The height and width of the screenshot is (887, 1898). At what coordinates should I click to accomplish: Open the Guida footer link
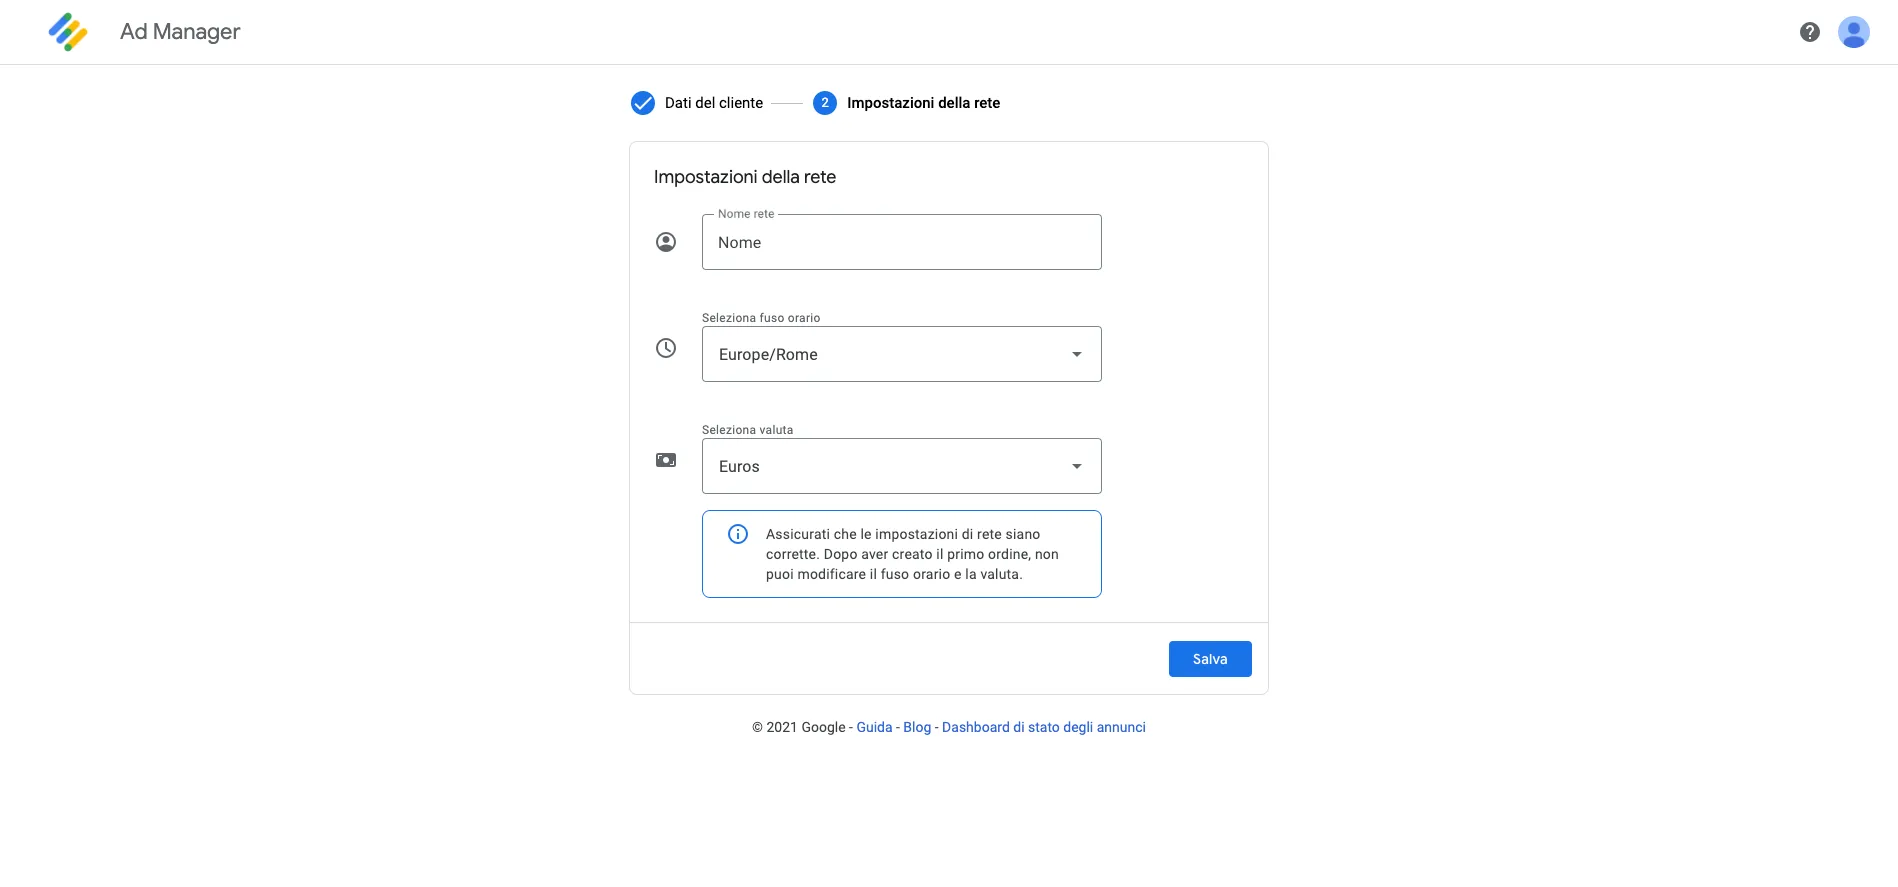tap(874, 727)
